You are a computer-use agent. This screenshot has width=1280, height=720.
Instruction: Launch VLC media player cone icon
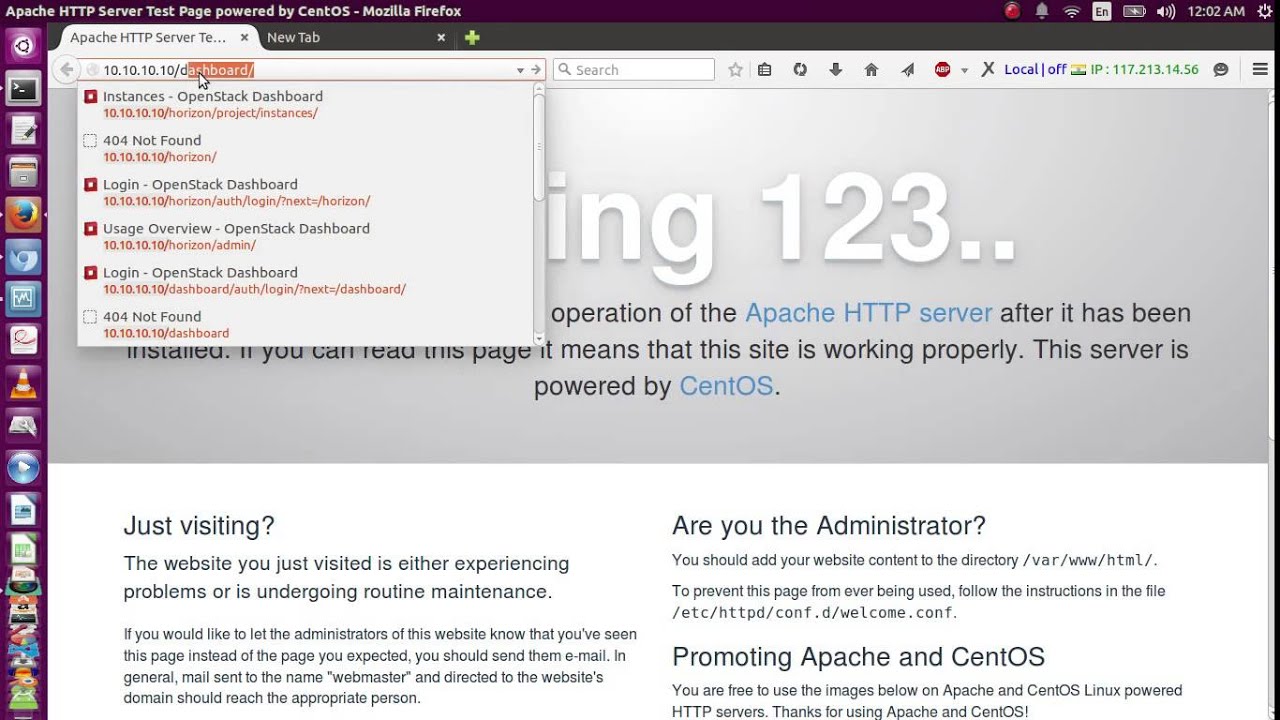(24, 384)
